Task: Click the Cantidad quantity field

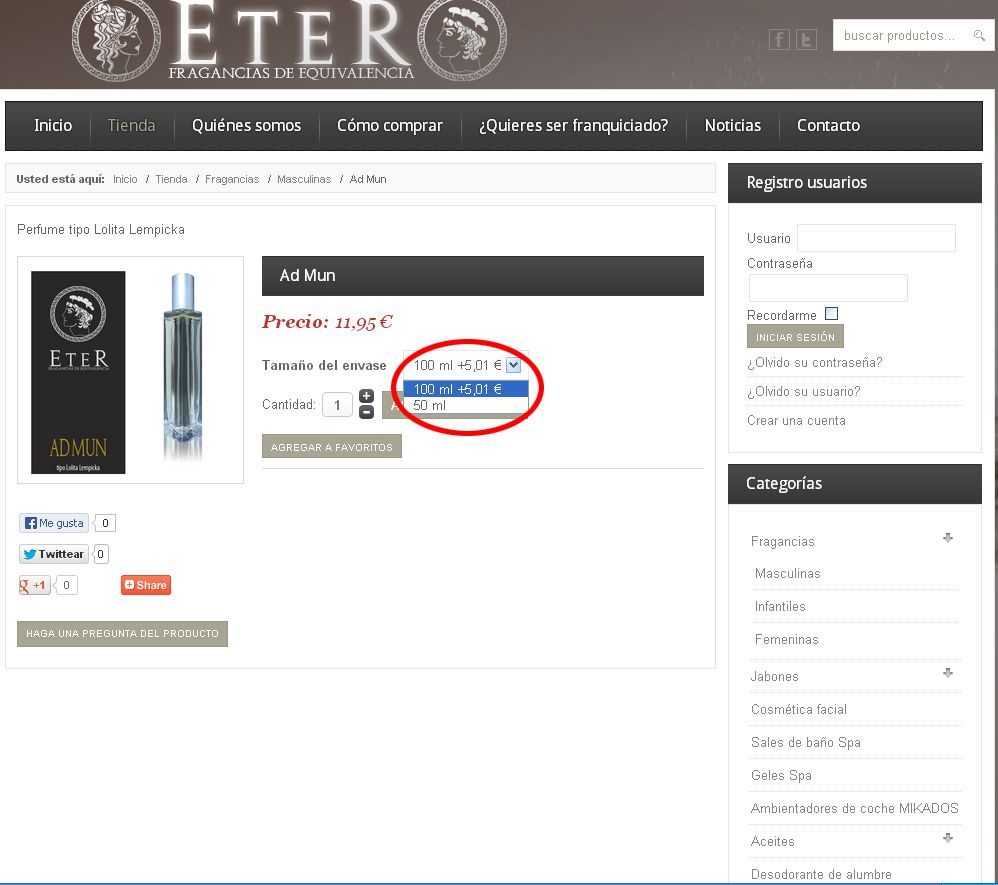Action: (337, 404)
